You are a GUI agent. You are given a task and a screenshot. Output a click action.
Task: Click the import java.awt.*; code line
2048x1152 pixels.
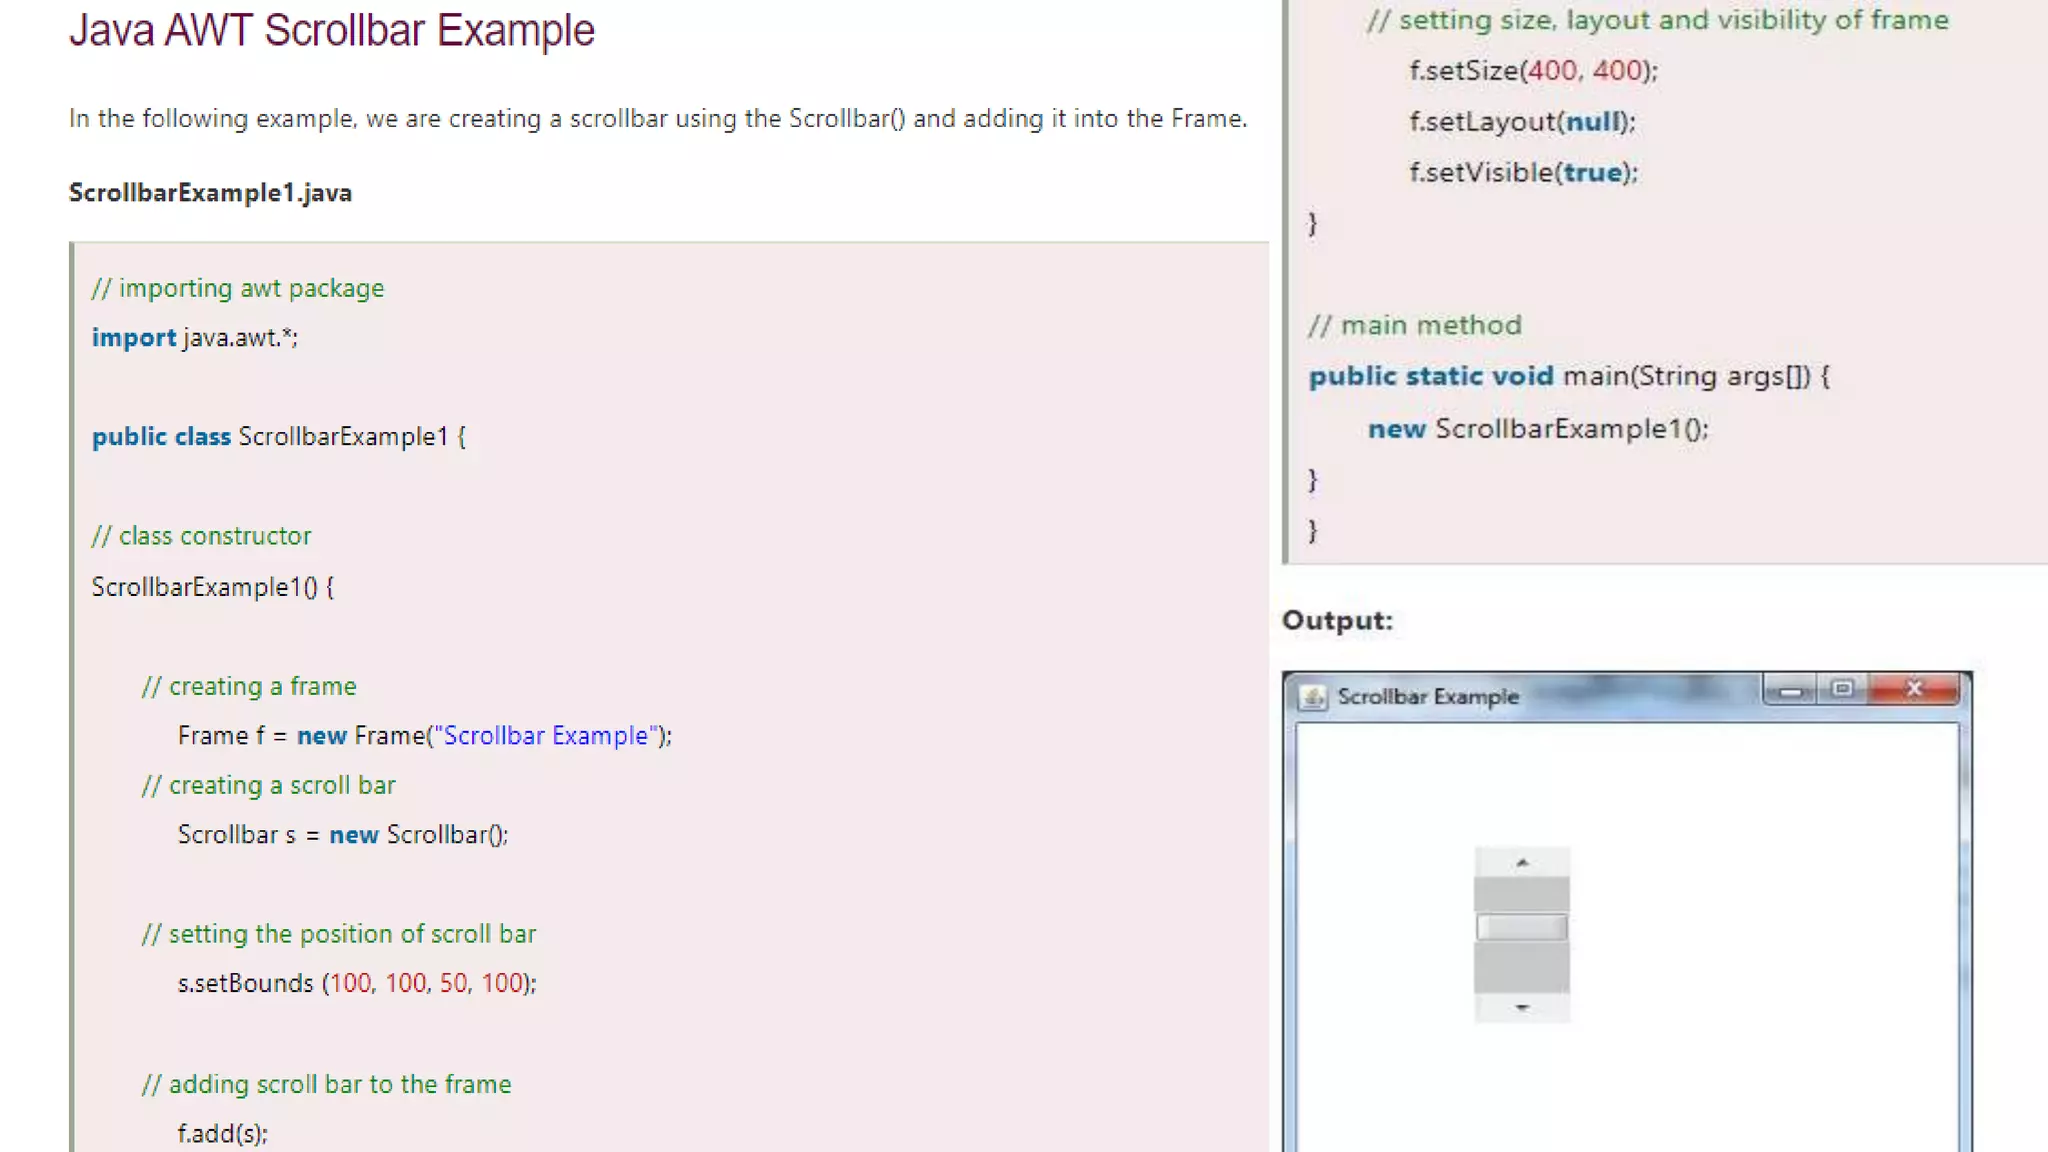click(194, 338)
